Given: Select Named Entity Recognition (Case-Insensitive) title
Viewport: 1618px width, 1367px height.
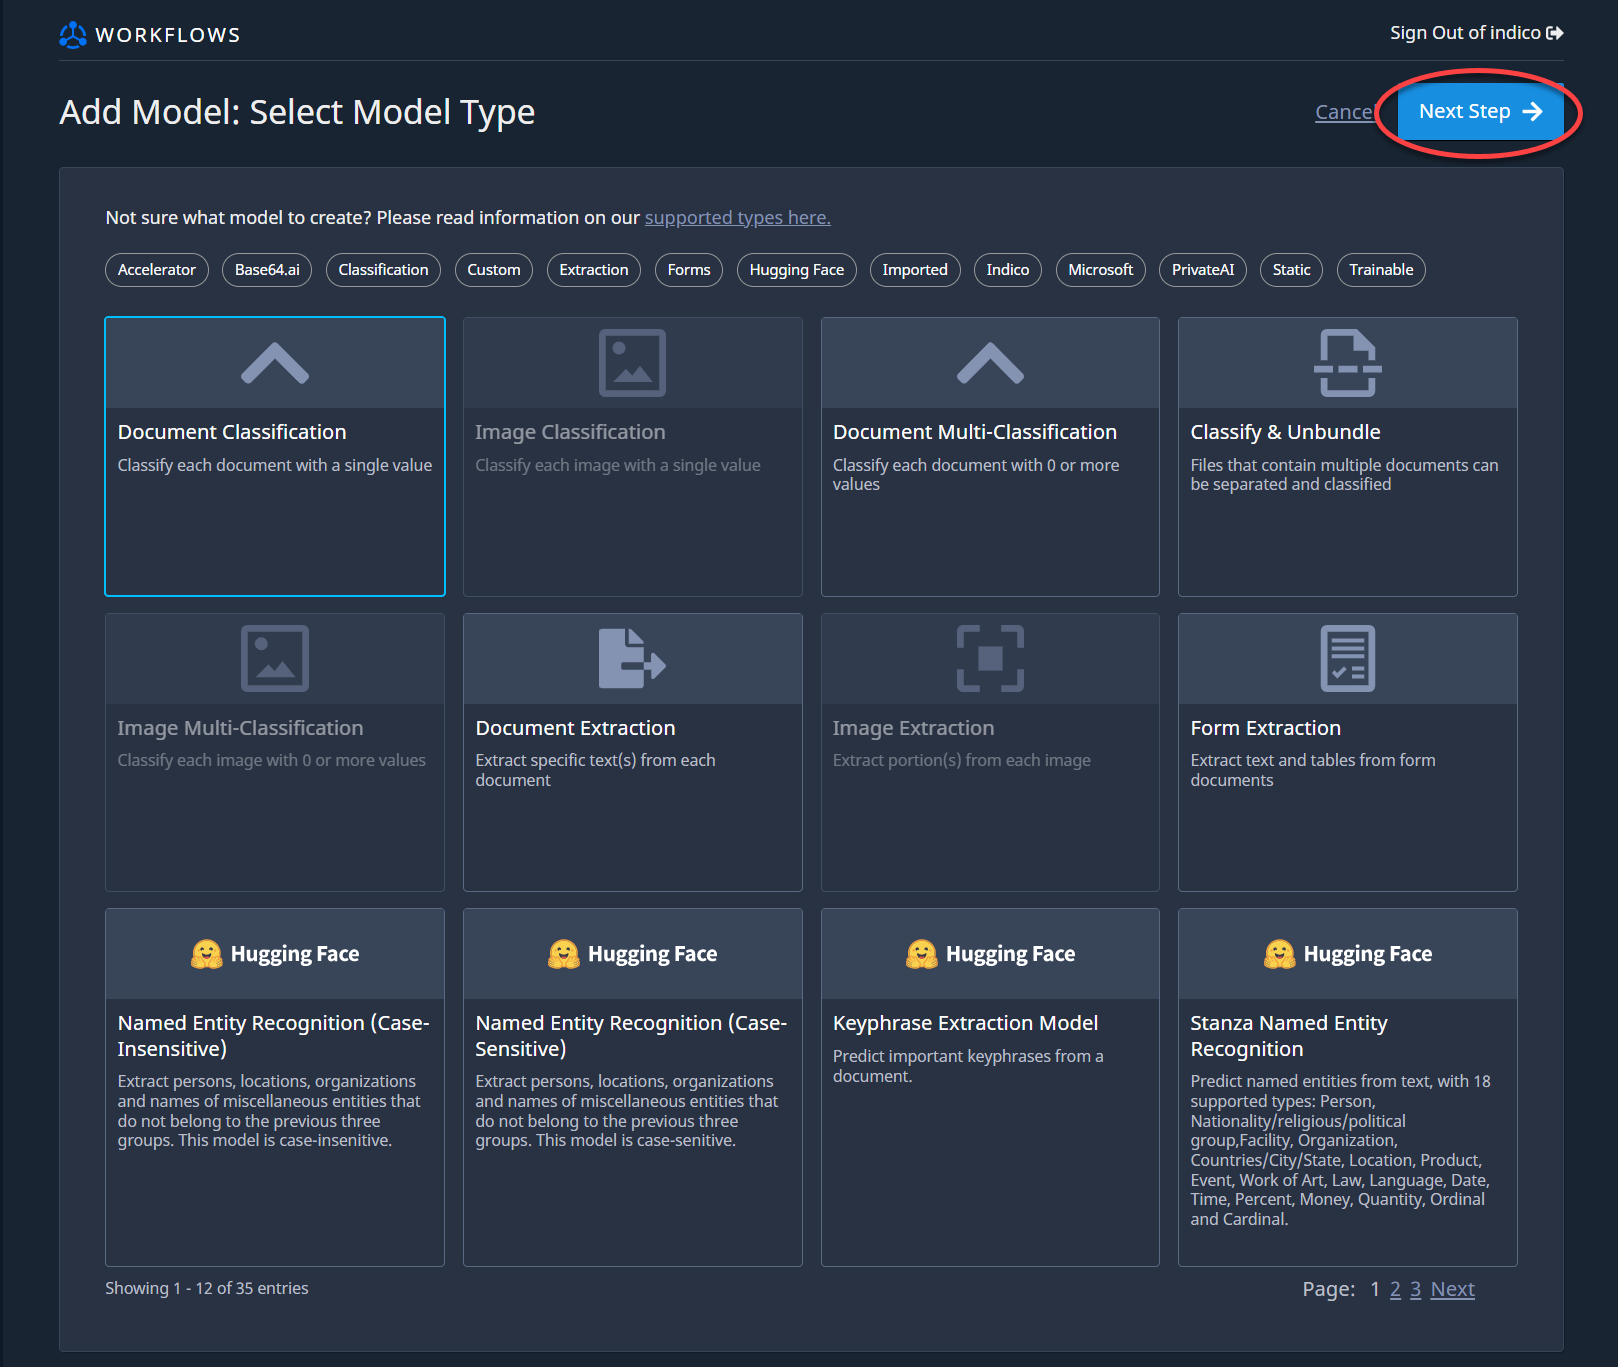Looking at the screenshot, I should (x=273, y=1036).
